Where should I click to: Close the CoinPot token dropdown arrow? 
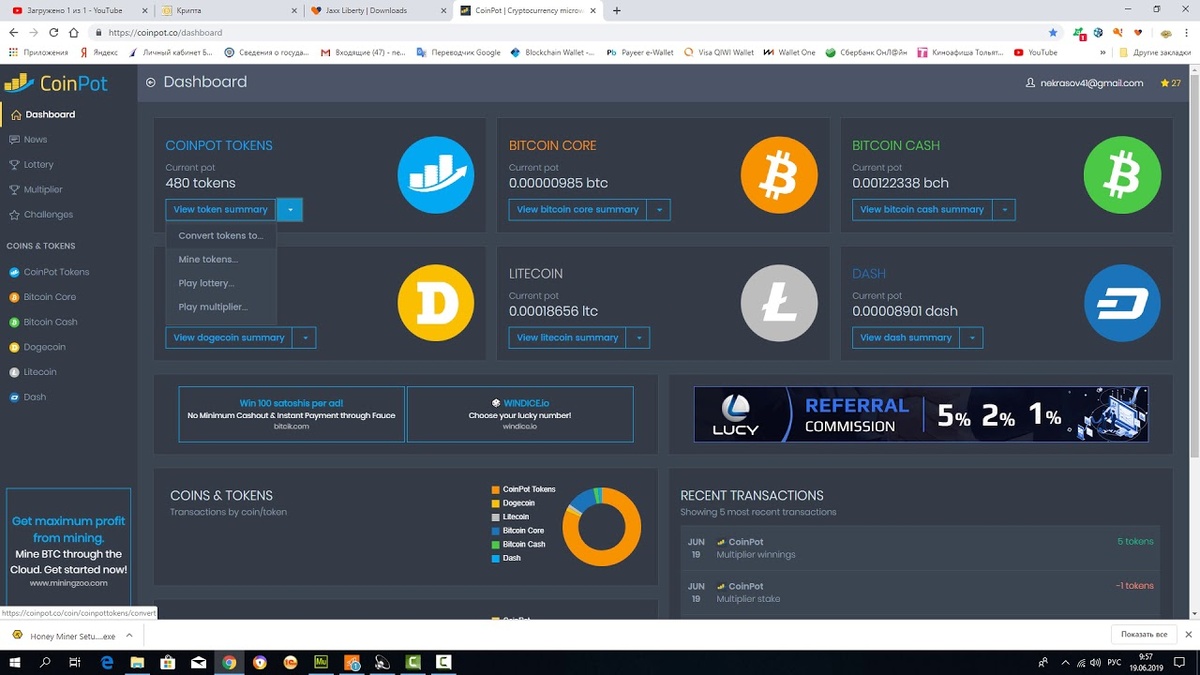tap(290, 209)
